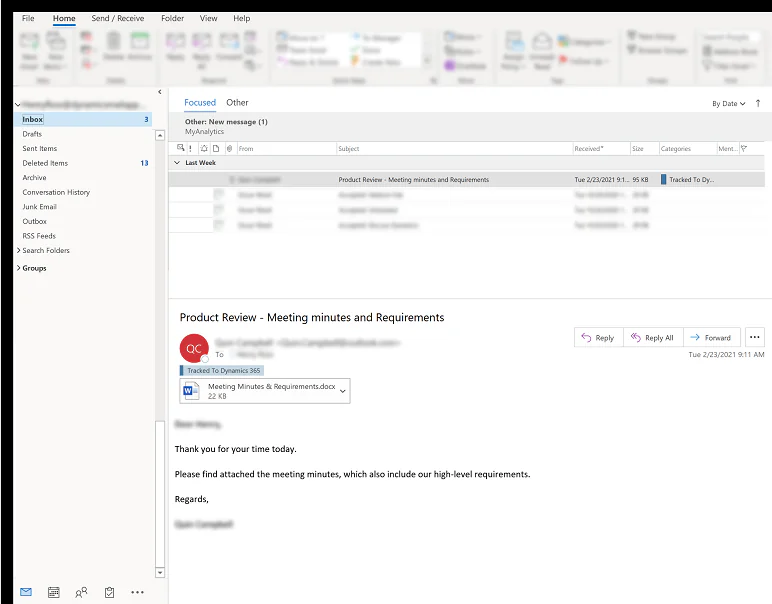Viewport: 772px width, 604px height.
Task: Click the folder pane scroll up arrow
Action: point(160,135)
